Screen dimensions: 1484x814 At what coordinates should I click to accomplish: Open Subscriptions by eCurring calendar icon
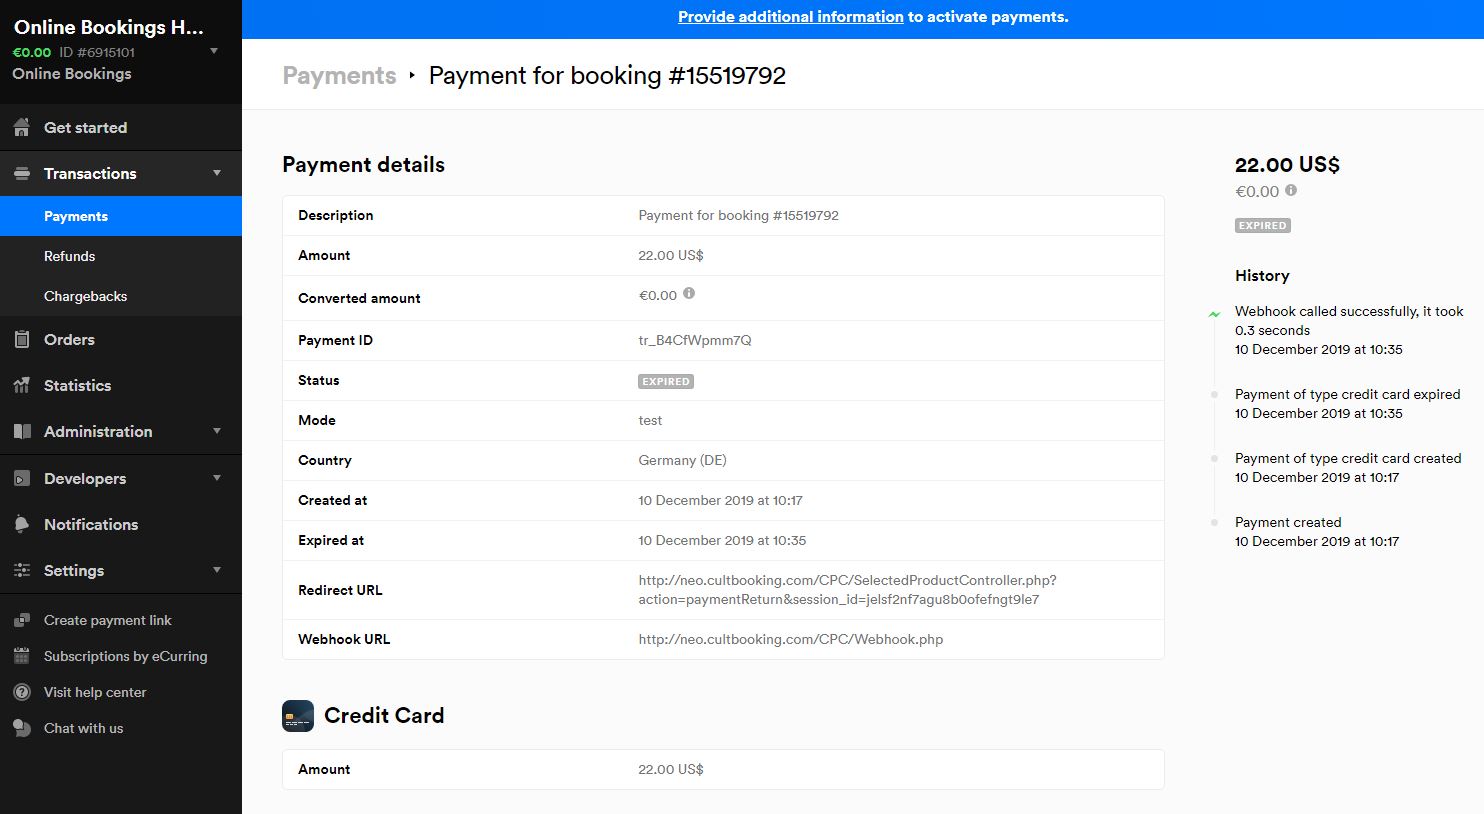pyautogui.click(x=22, y=656)
